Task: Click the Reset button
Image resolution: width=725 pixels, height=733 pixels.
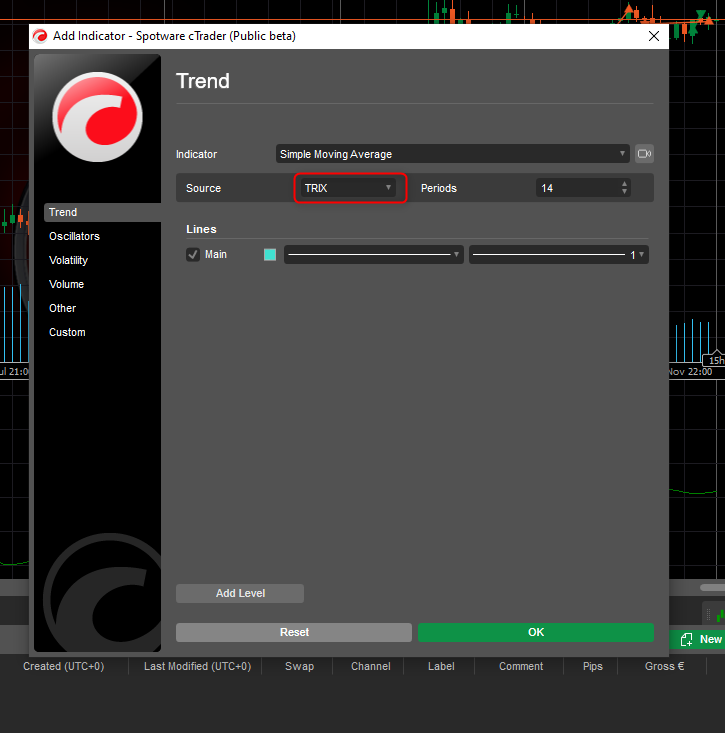Action: click(x=294, y=632)
